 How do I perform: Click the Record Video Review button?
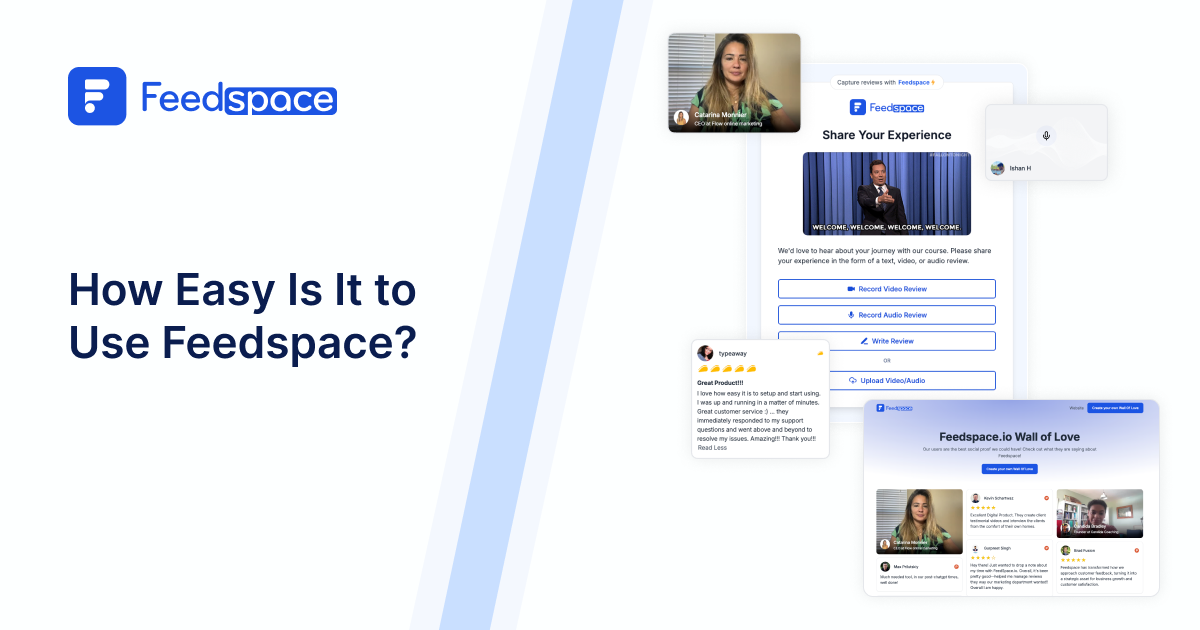887,288
